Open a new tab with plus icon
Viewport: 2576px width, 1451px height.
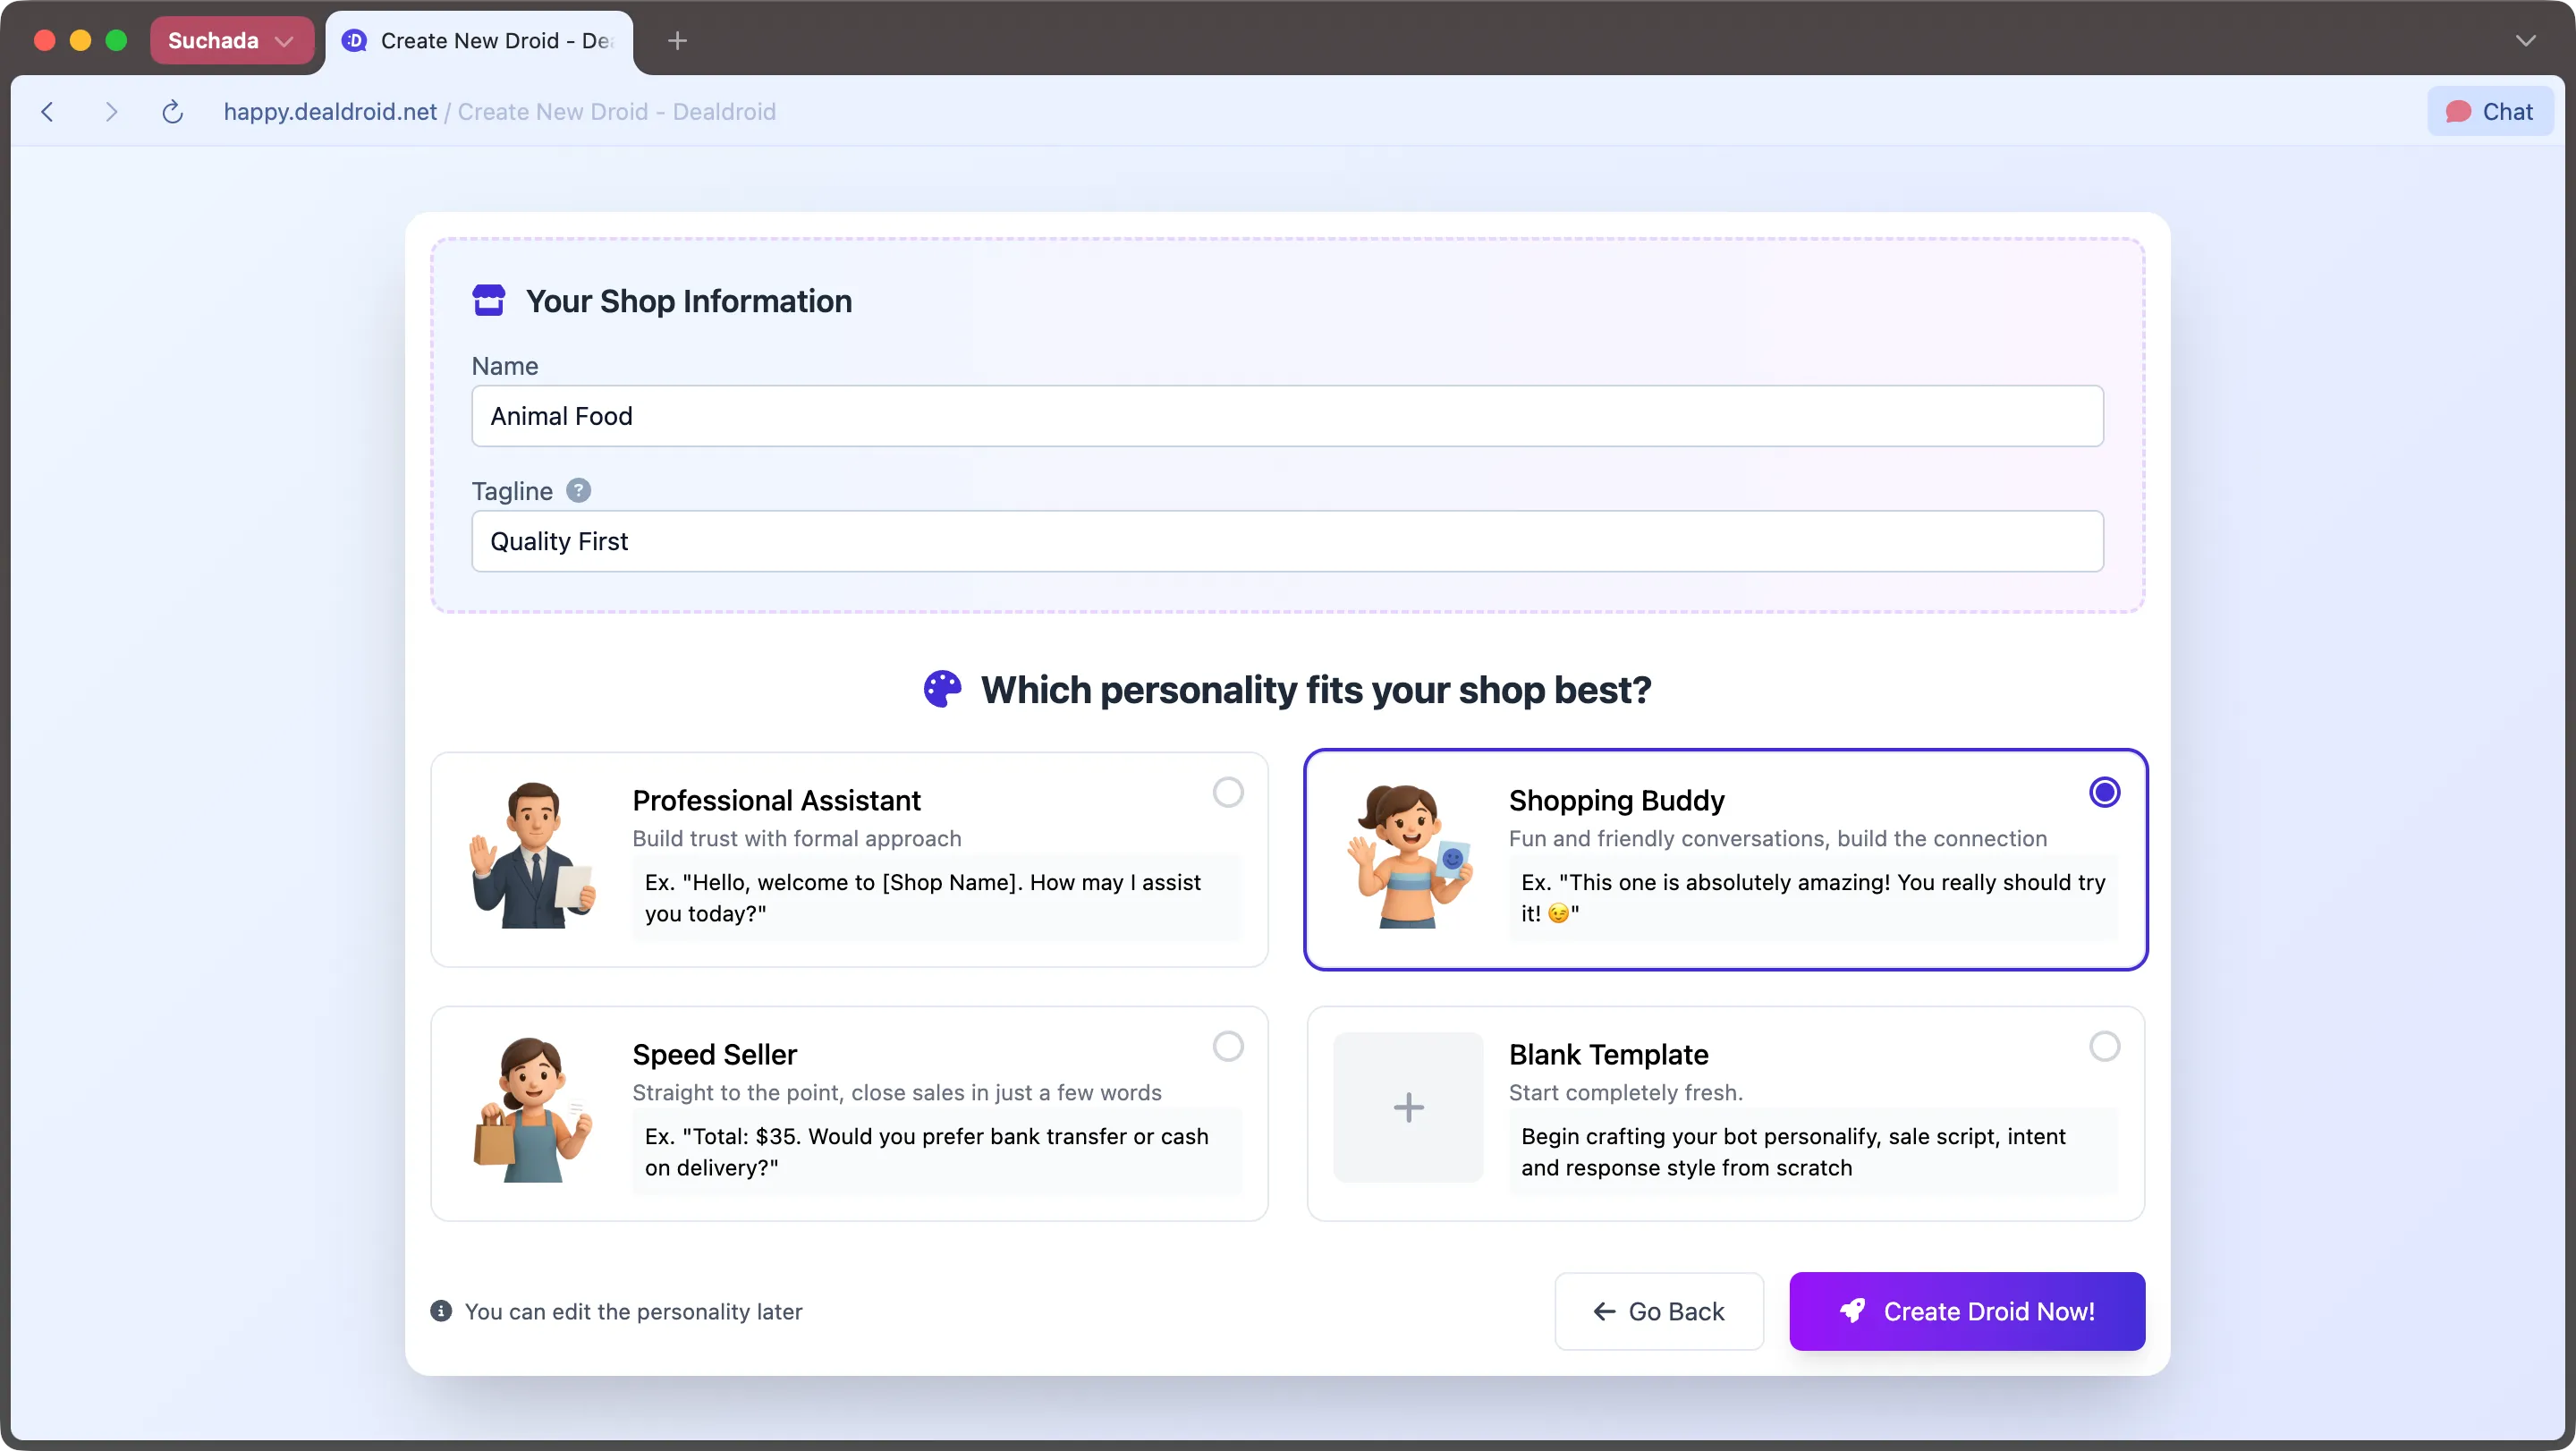click(677, 41)
